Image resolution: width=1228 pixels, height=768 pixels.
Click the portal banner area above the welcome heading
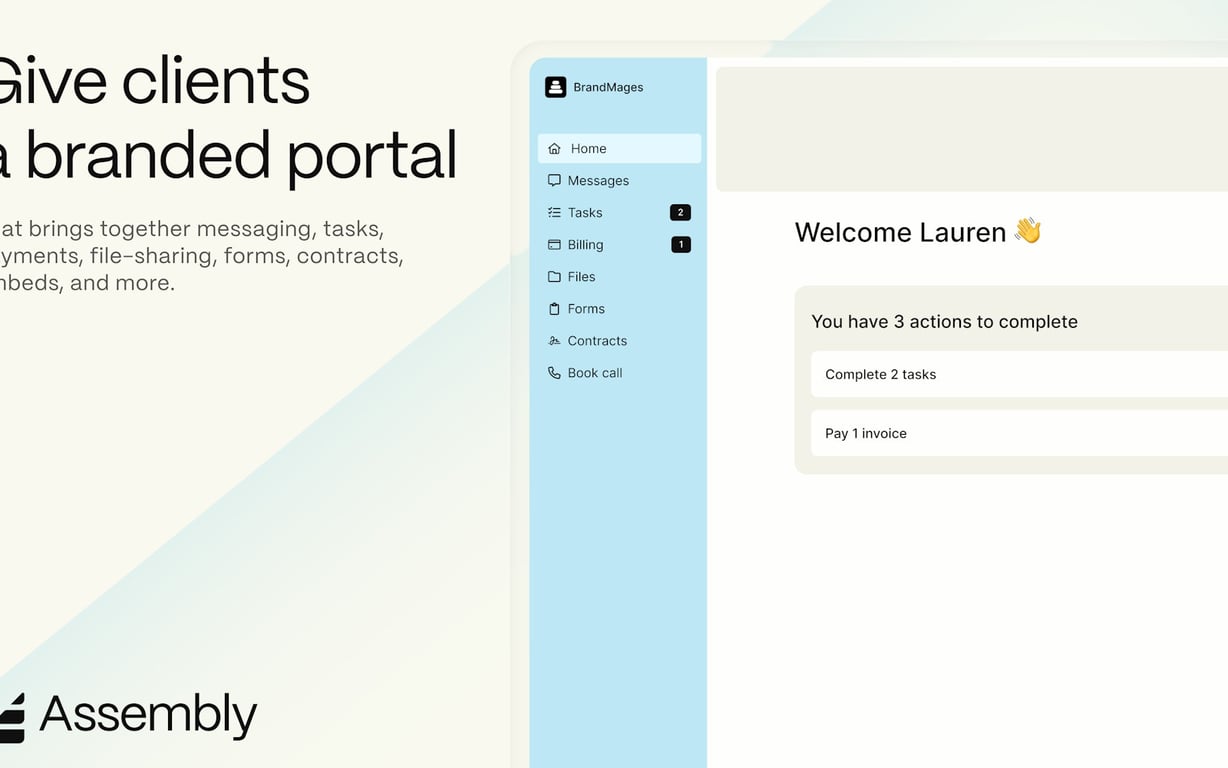tap(972, 129)
